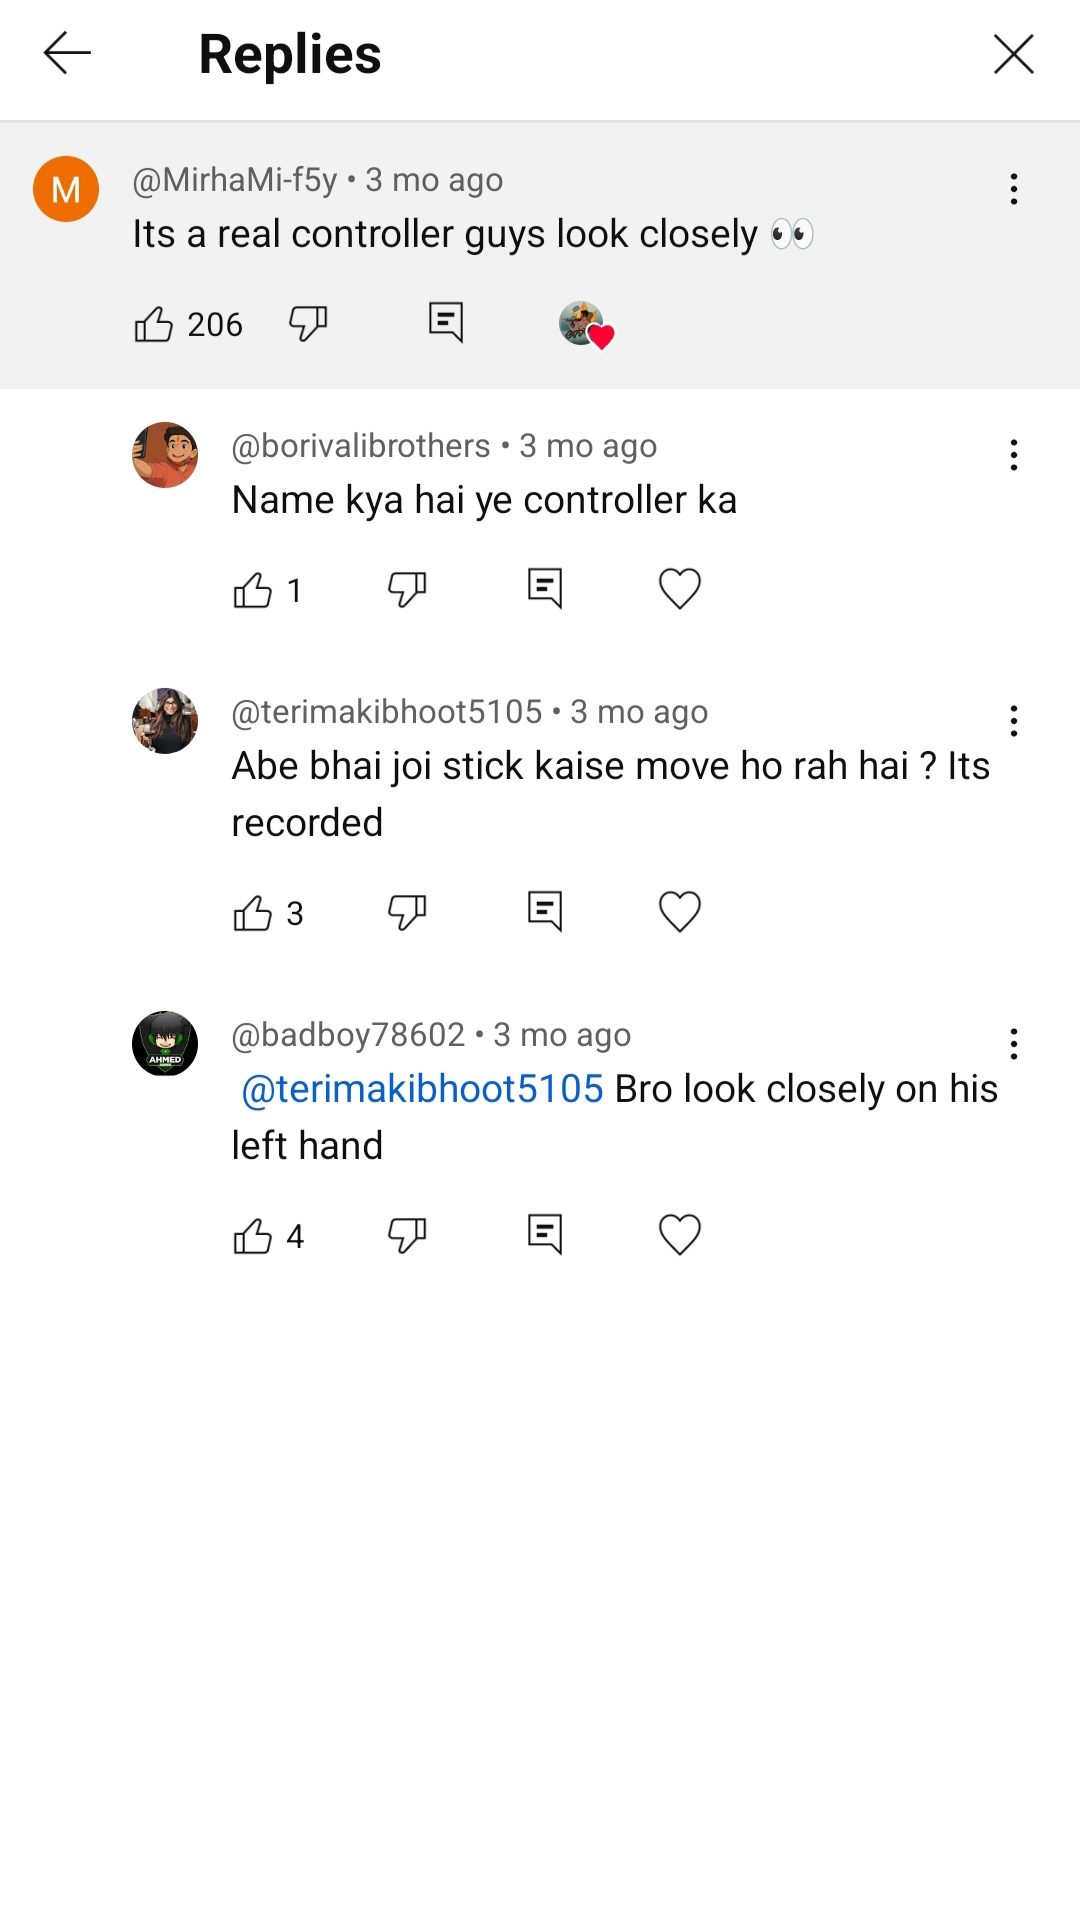Dislike the @MirhaMi-f5y comment

click(x=308, y=323)
